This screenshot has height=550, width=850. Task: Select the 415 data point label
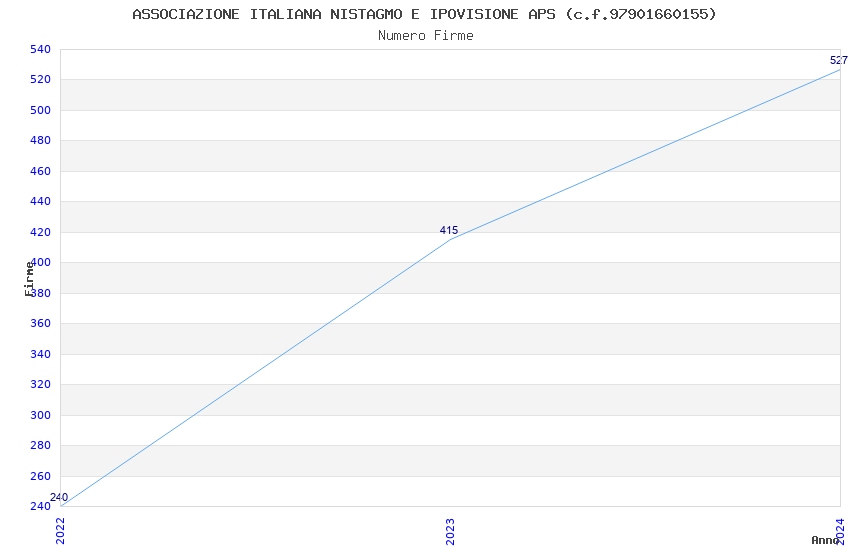(x=449, y=230)
